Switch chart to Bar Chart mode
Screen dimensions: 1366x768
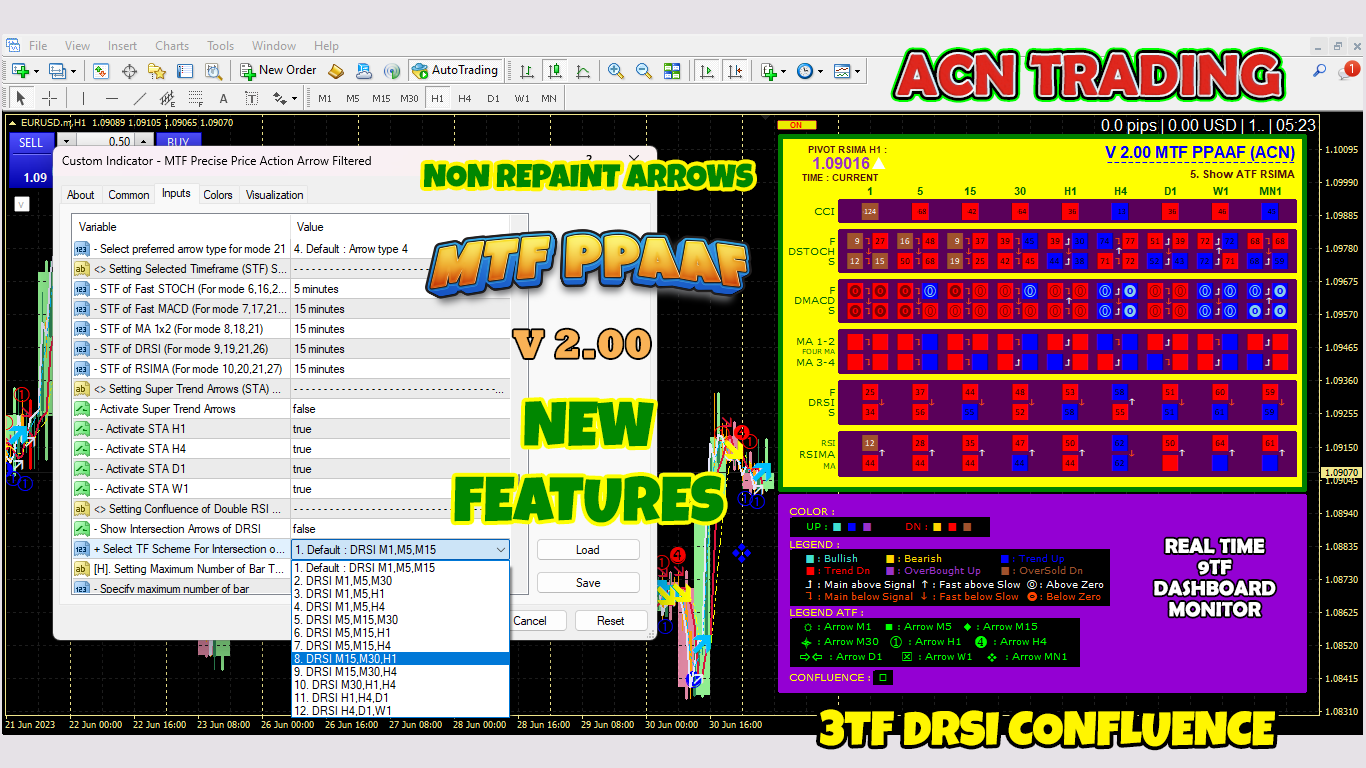[x=526, y=71]
